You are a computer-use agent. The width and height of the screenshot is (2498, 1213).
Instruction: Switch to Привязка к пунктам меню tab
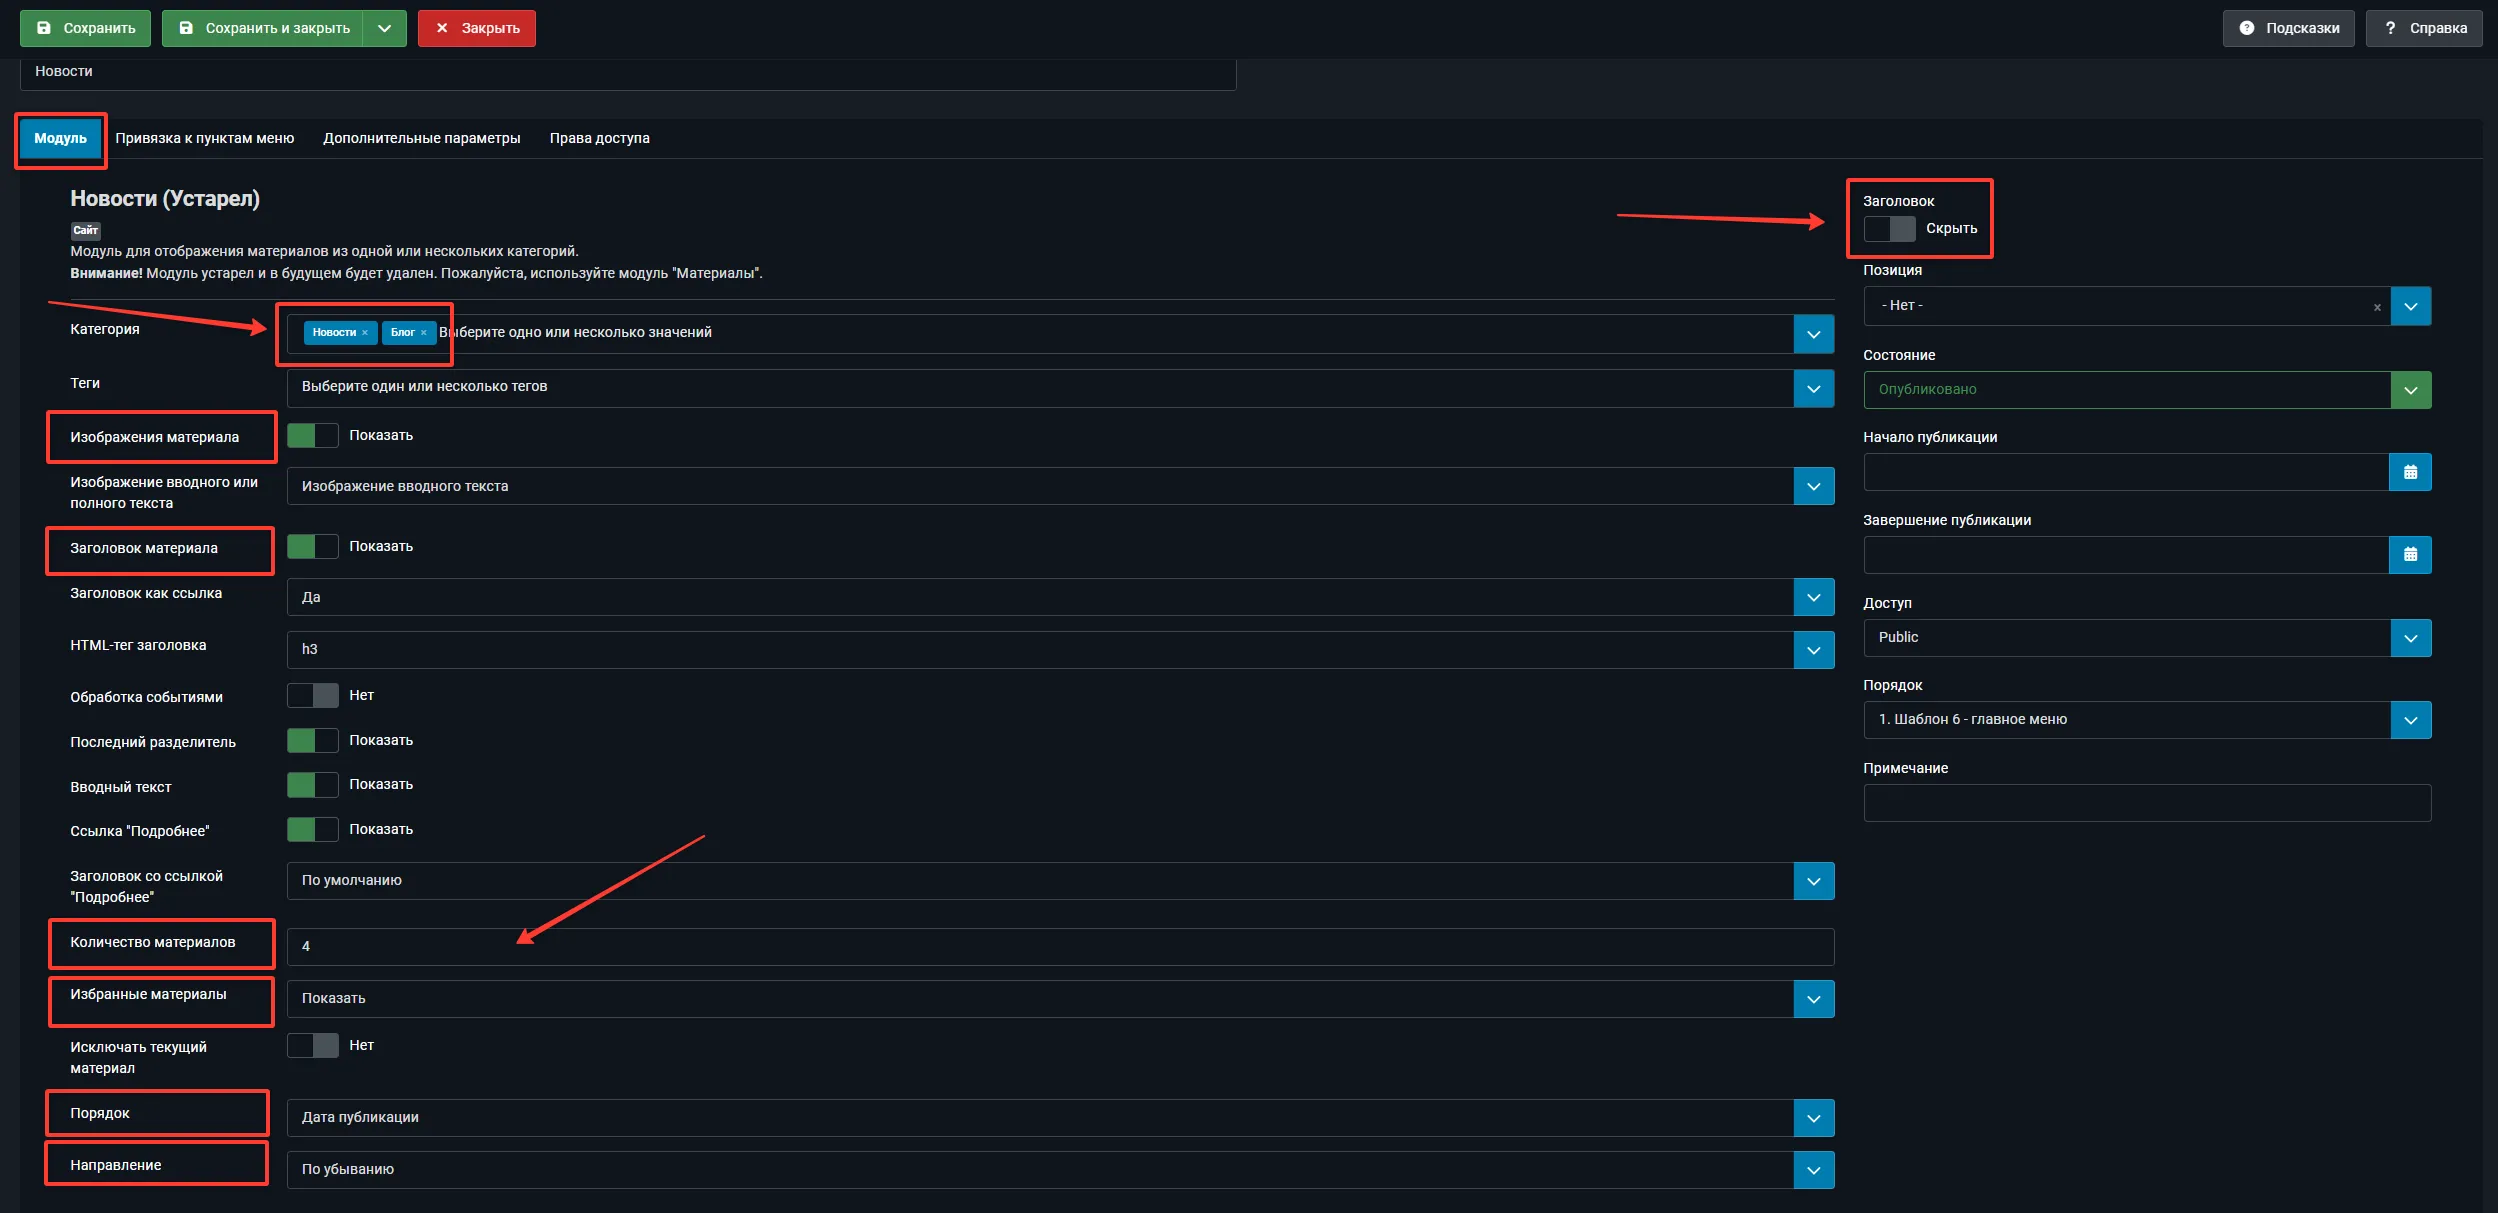[204, 138]
